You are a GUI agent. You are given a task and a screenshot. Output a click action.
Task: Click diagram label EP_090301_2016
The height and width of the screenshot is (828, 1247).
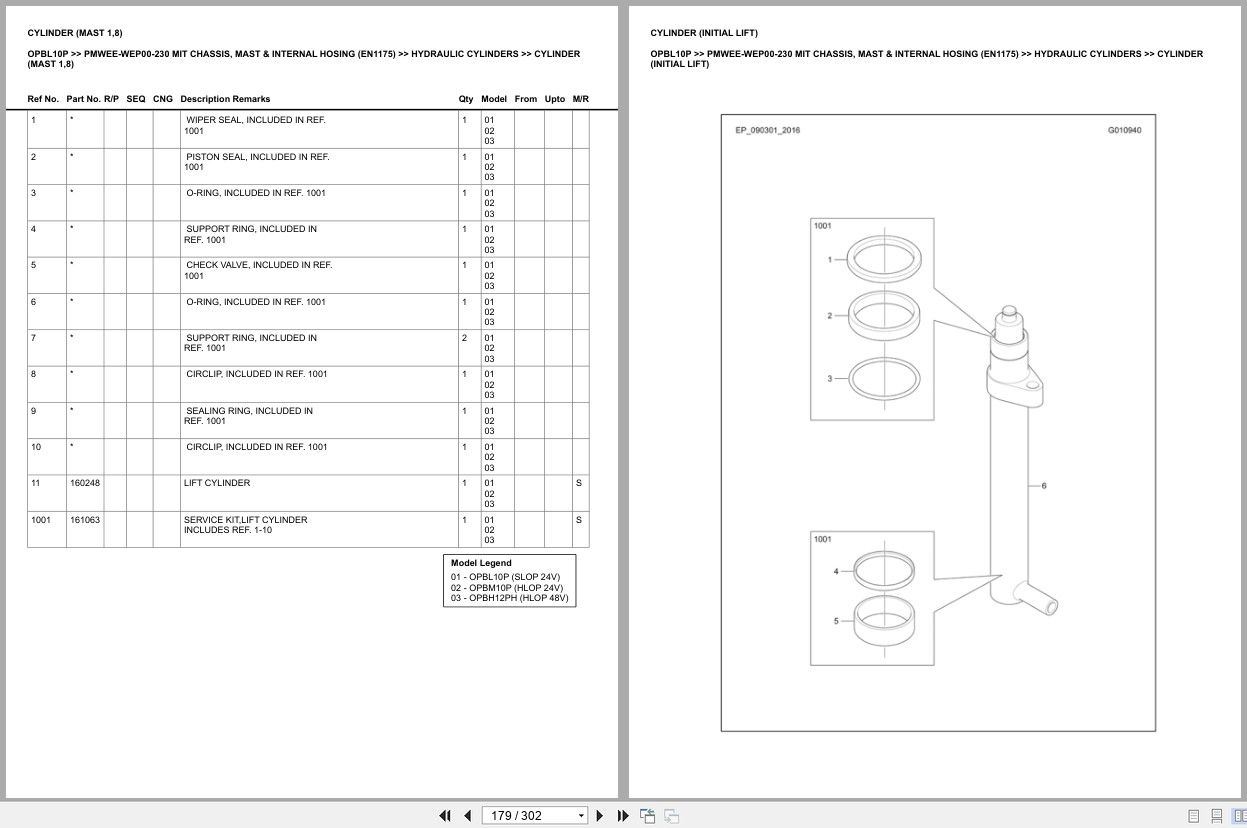(x=768, y=130)
